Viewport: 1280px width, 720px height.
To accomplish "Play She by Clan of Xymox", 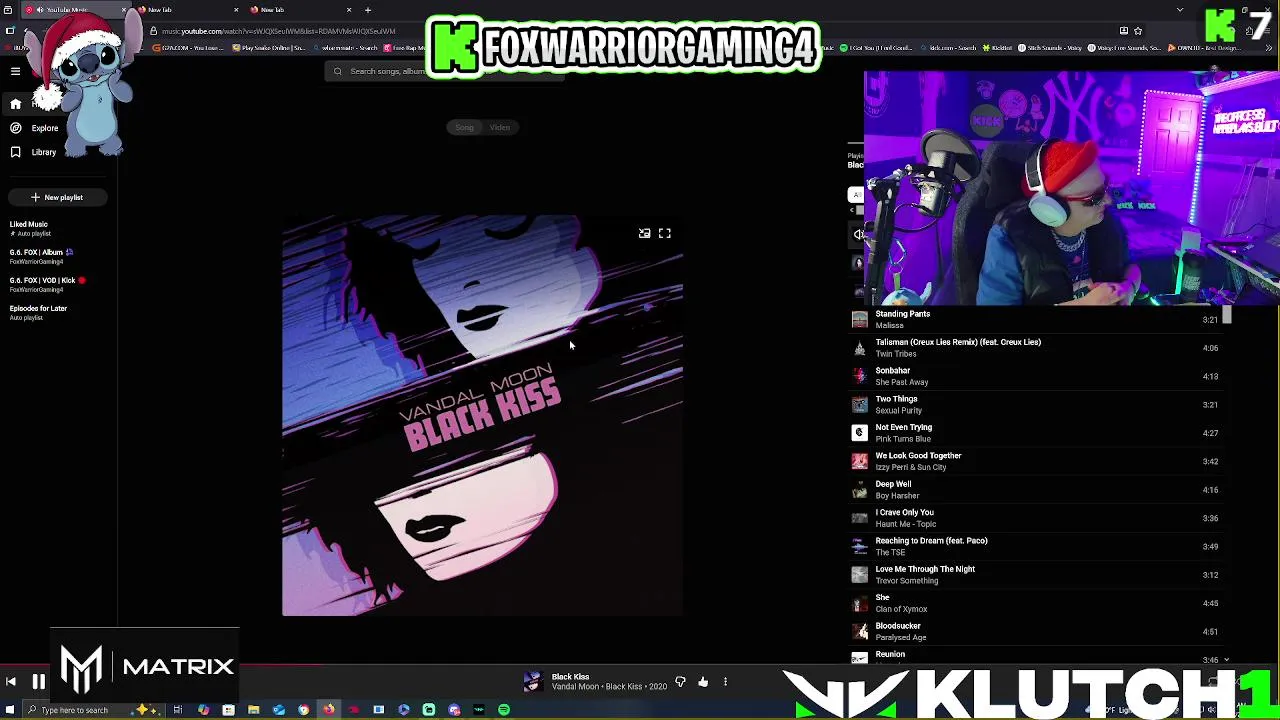I will click(1038, 603).
